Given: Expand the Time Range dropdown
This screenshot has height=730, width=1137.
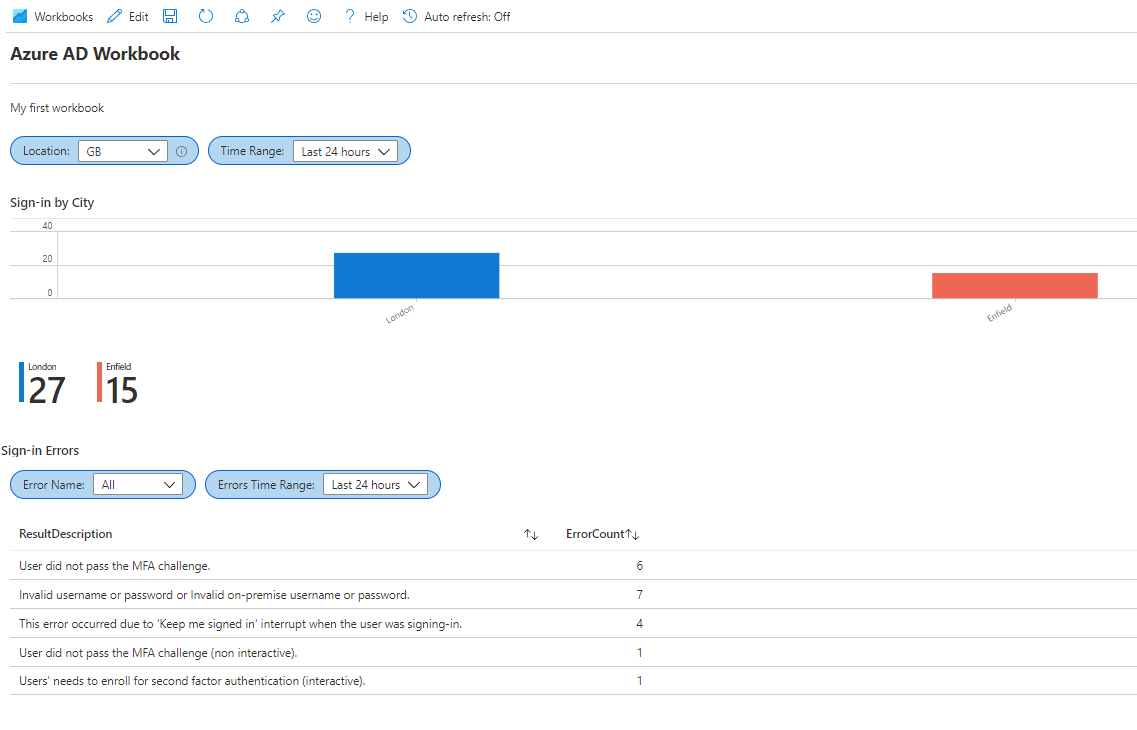Looking at the screenshot, I should point(345,151).
